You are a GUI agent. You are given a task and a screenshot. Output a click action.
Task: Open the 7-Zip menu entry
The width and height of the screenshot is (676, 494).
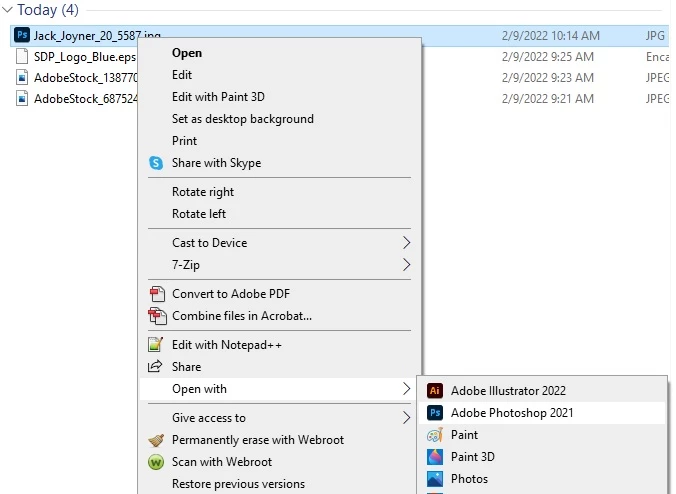pos(280,265)
